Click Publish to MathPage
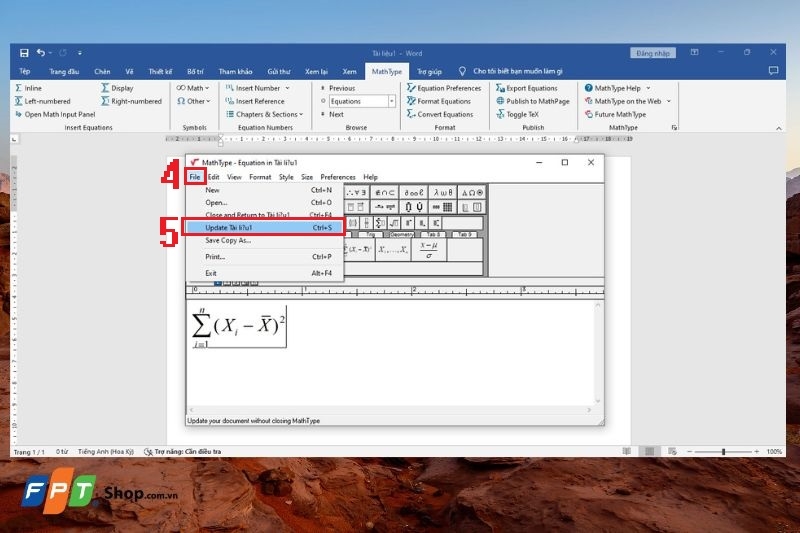 533,101
